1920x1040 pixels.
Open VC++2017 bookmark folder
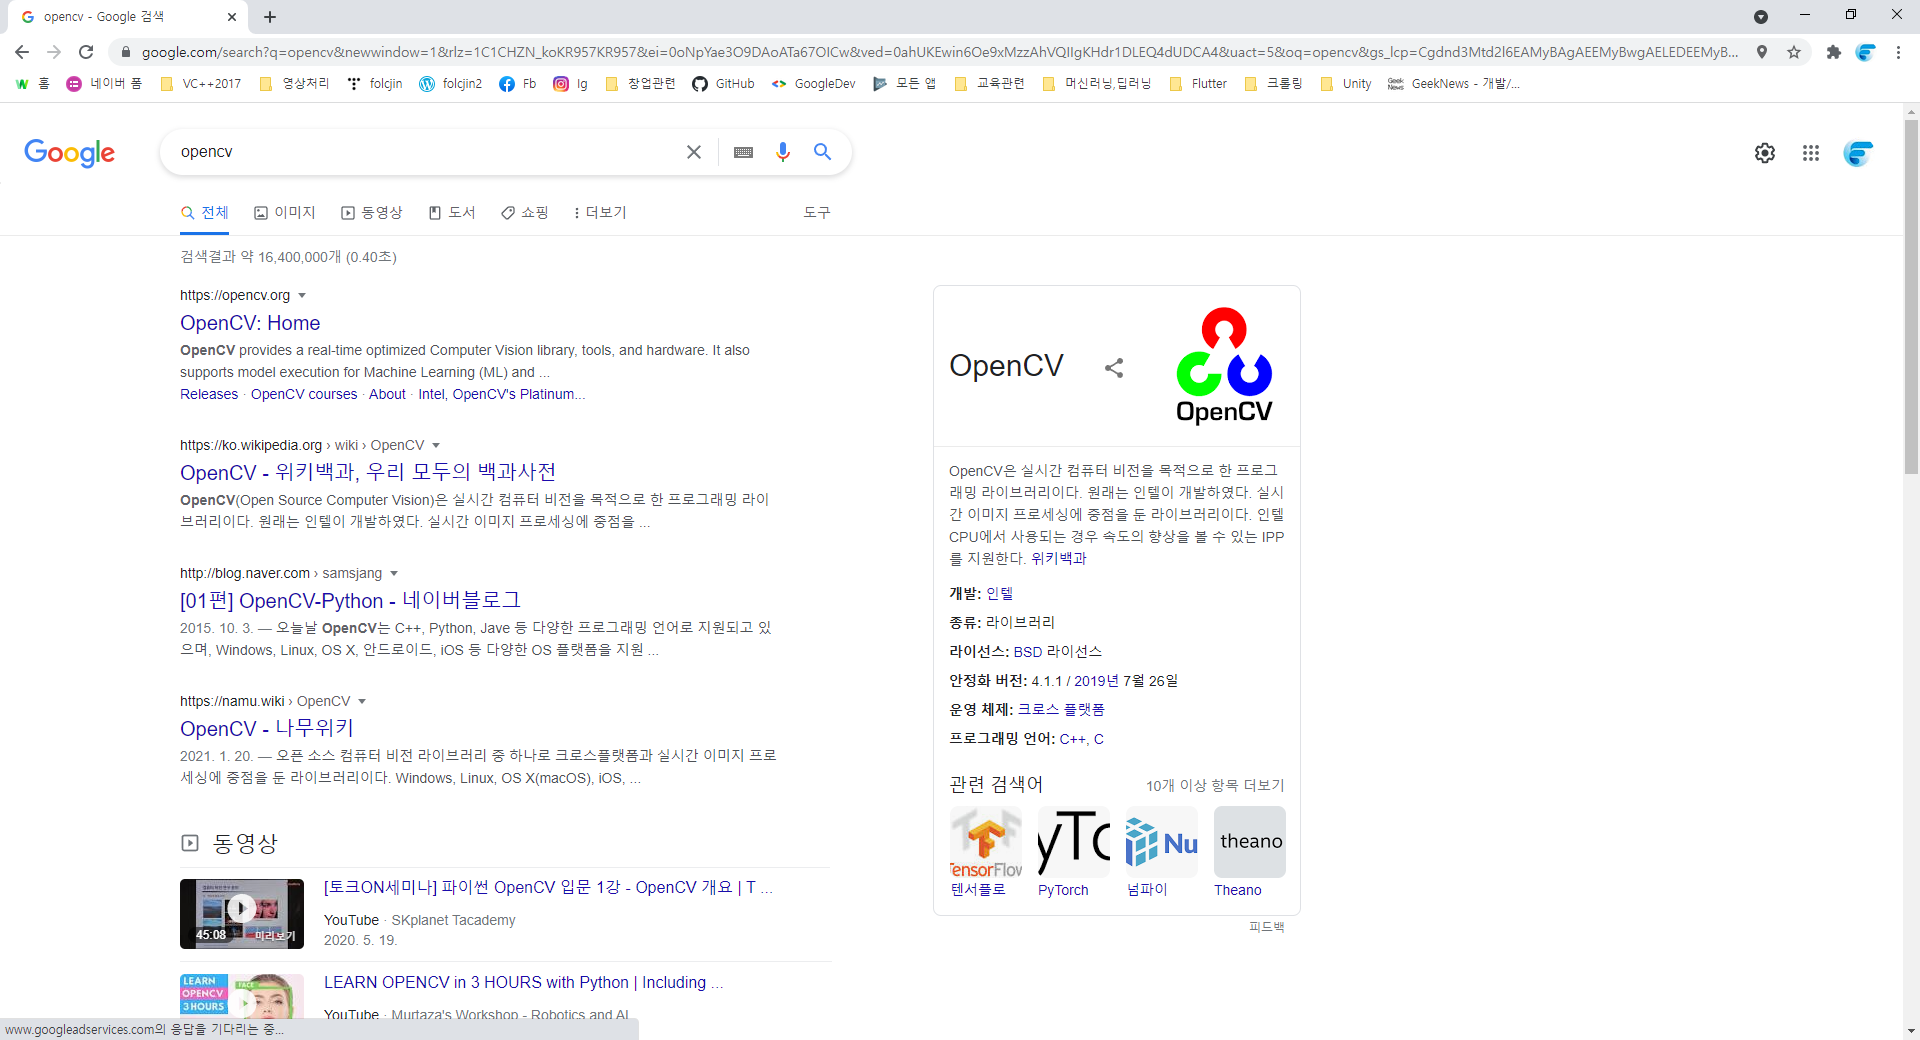click(201, 84)
